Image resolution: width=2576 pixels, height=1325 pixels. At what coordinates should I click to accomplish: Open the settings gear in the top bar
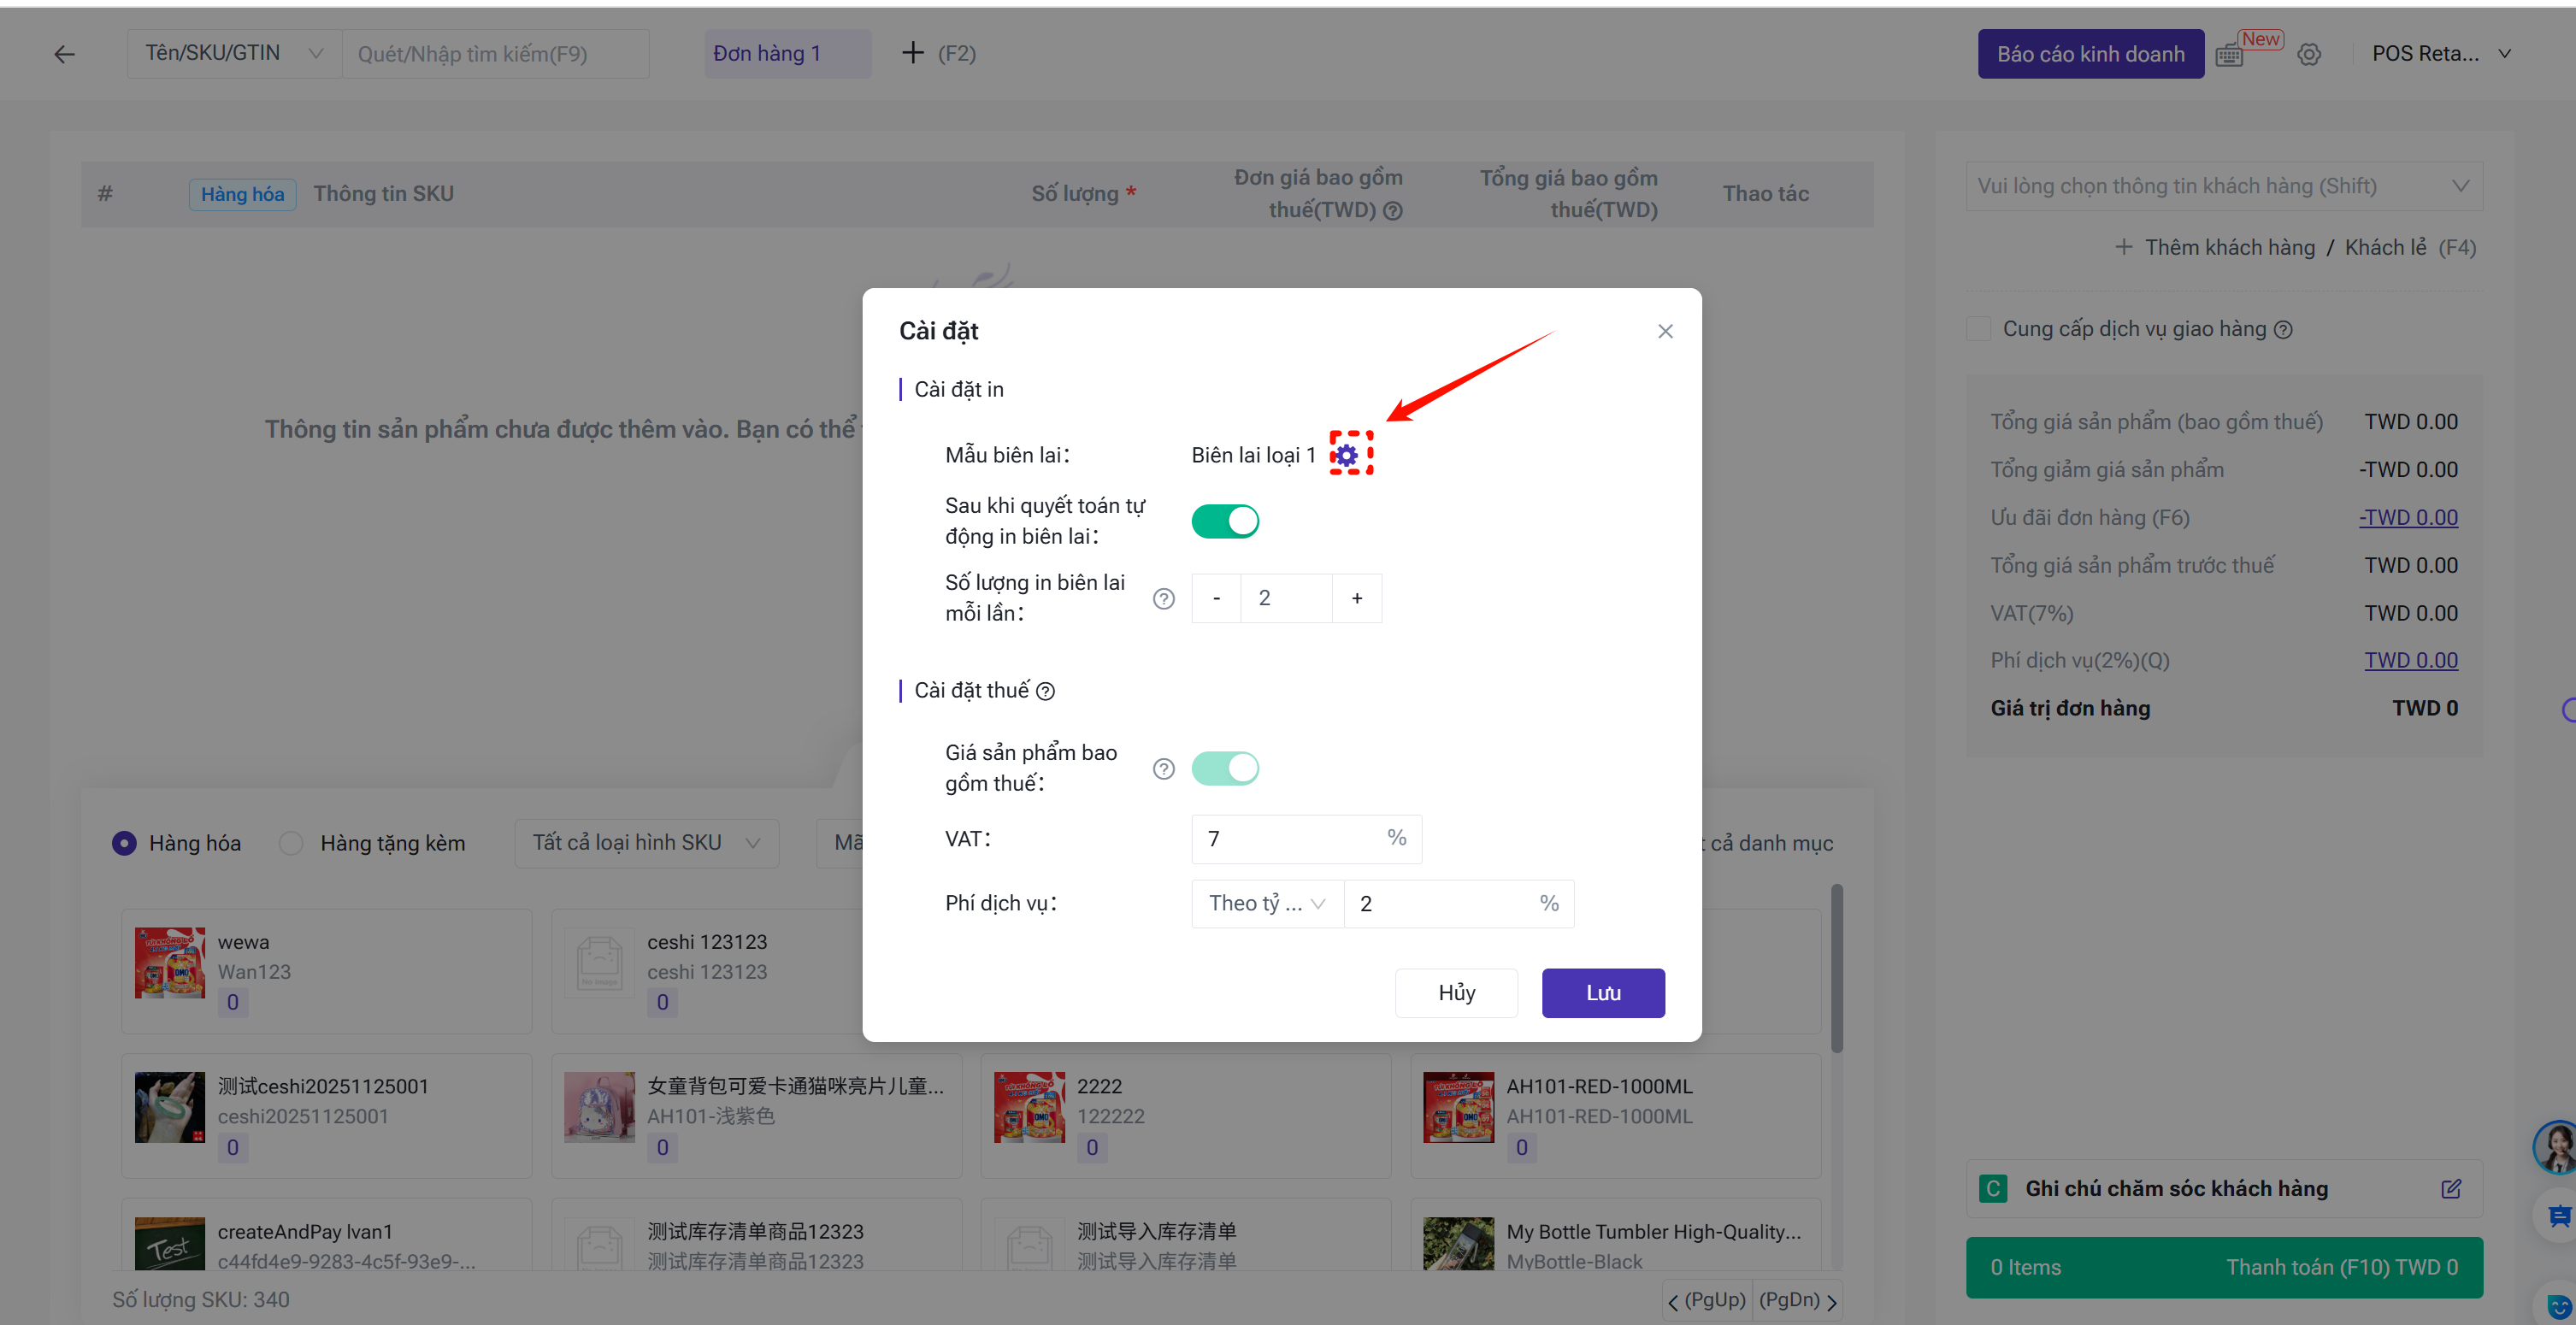2308,54
